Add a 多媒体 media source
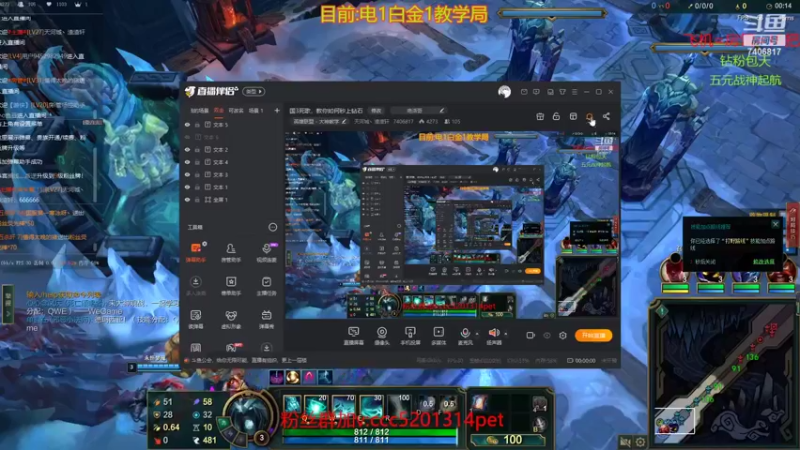This screenshot has height=450, width=800. (x=438, y=336)
